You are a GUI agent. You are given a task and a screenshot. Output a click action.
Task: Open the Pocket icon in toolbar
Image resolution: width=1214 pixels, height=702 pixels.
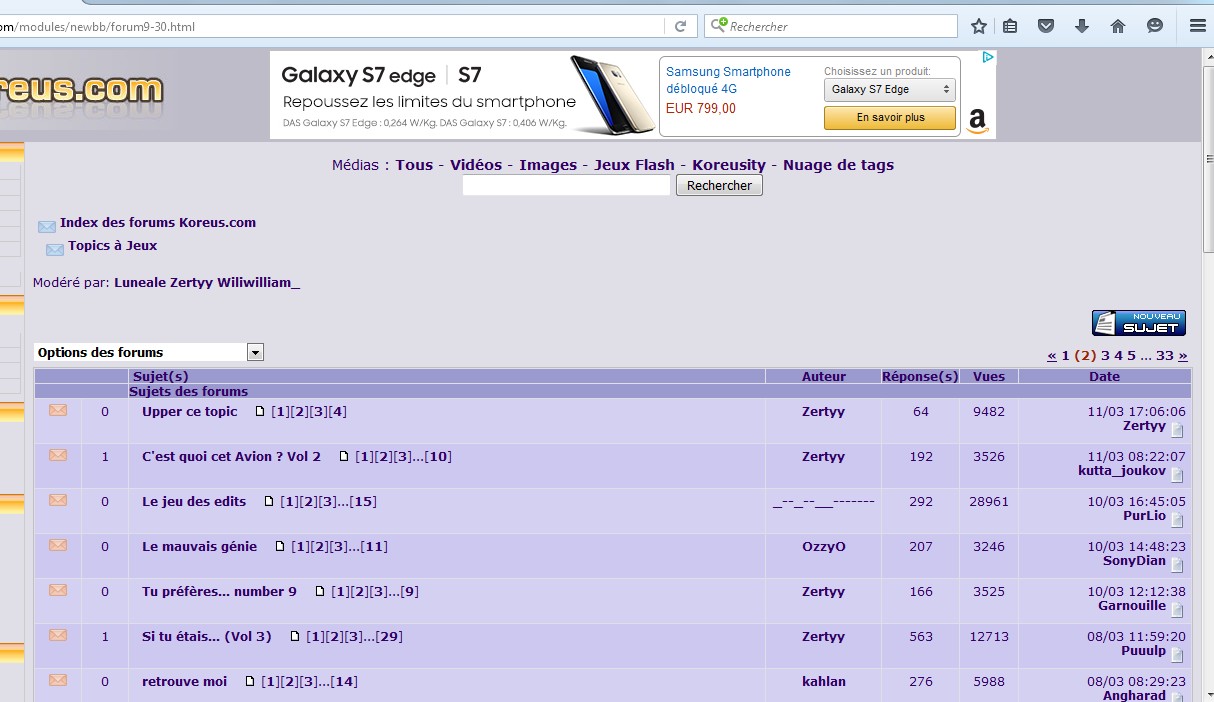coord(1046,26)
